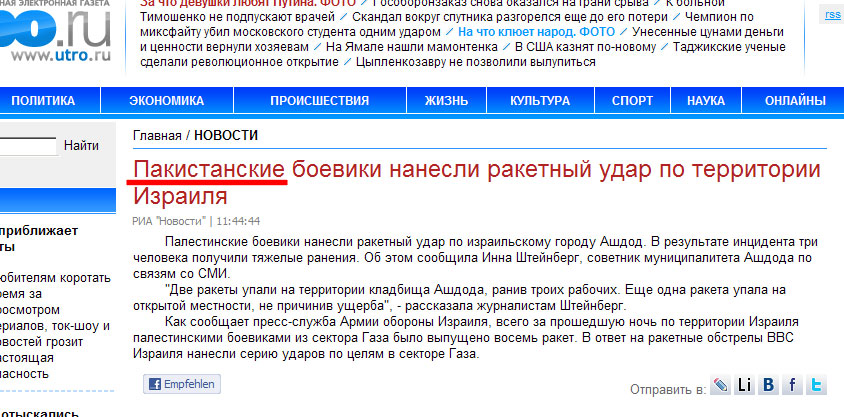This screenshot has height=417, width=844.
Task: Open the КУЛЬТУРА section
Action: tap(540, 101)
